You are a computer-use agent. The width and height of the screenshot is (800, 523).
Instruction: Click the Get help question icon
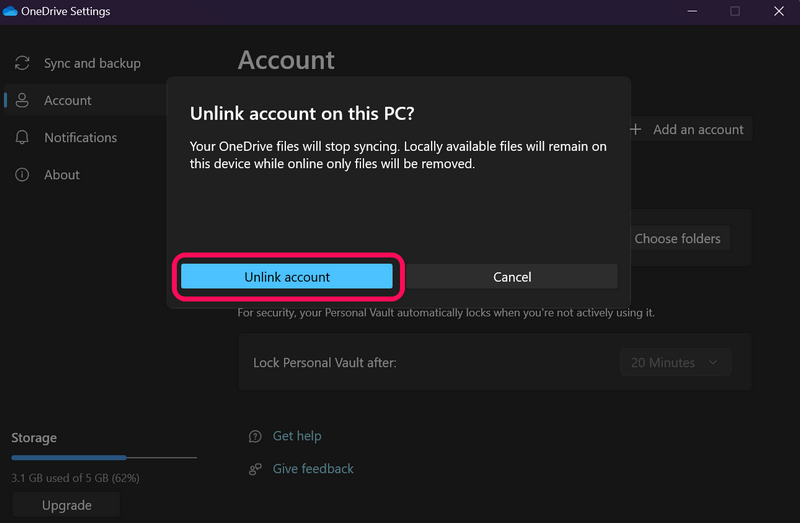(x=255, y=436)
